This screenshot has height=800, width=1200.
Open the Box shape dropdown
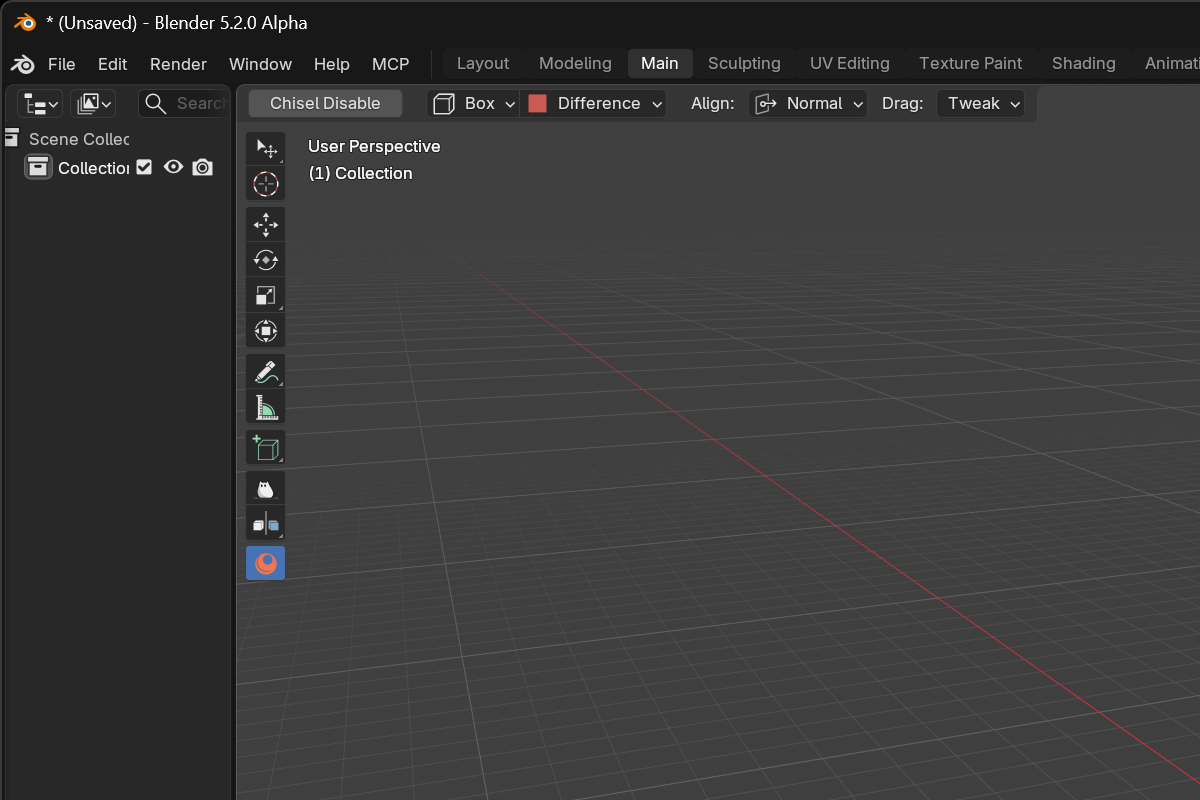click(473, 103)
